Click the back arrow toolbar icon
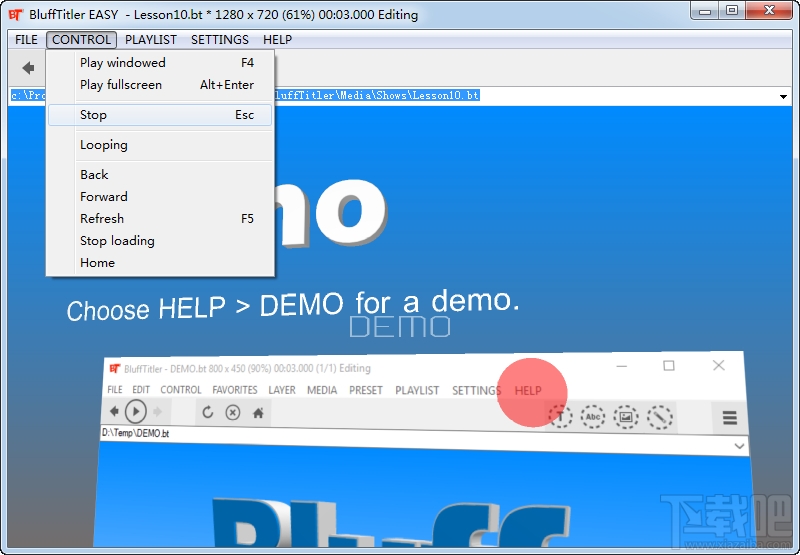The width and height of the screenshot is (800, 555). [x=28, y=67]
